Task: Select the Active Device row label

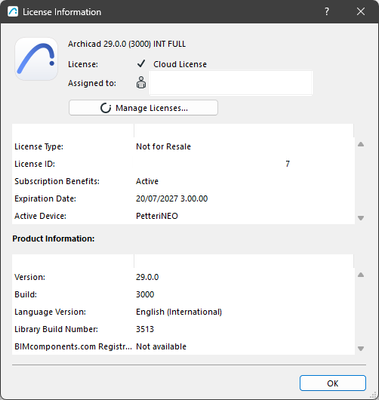Action: click(x=40, y=216)
